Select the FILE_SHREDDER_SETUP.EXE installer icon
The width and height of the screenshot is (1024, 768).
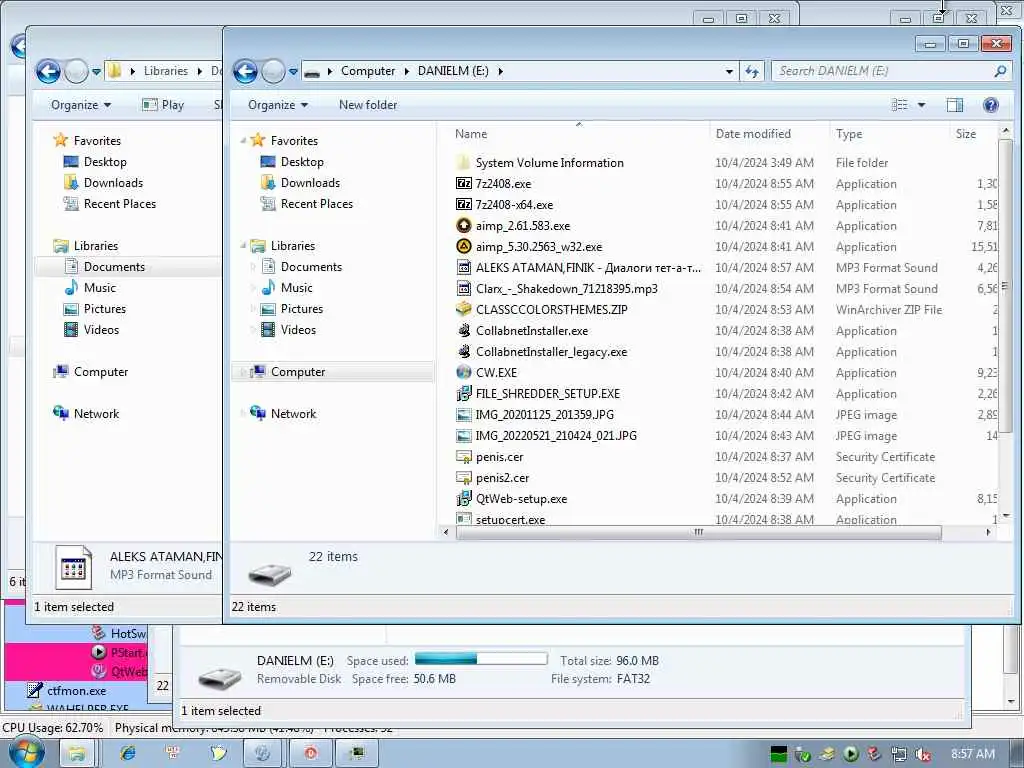464,393
